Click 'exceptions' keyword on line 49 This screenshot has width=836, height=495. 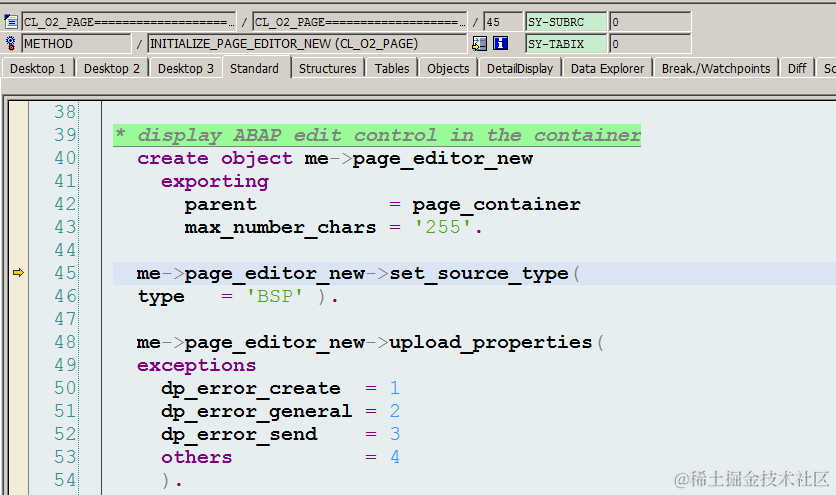tap(196, 365)
